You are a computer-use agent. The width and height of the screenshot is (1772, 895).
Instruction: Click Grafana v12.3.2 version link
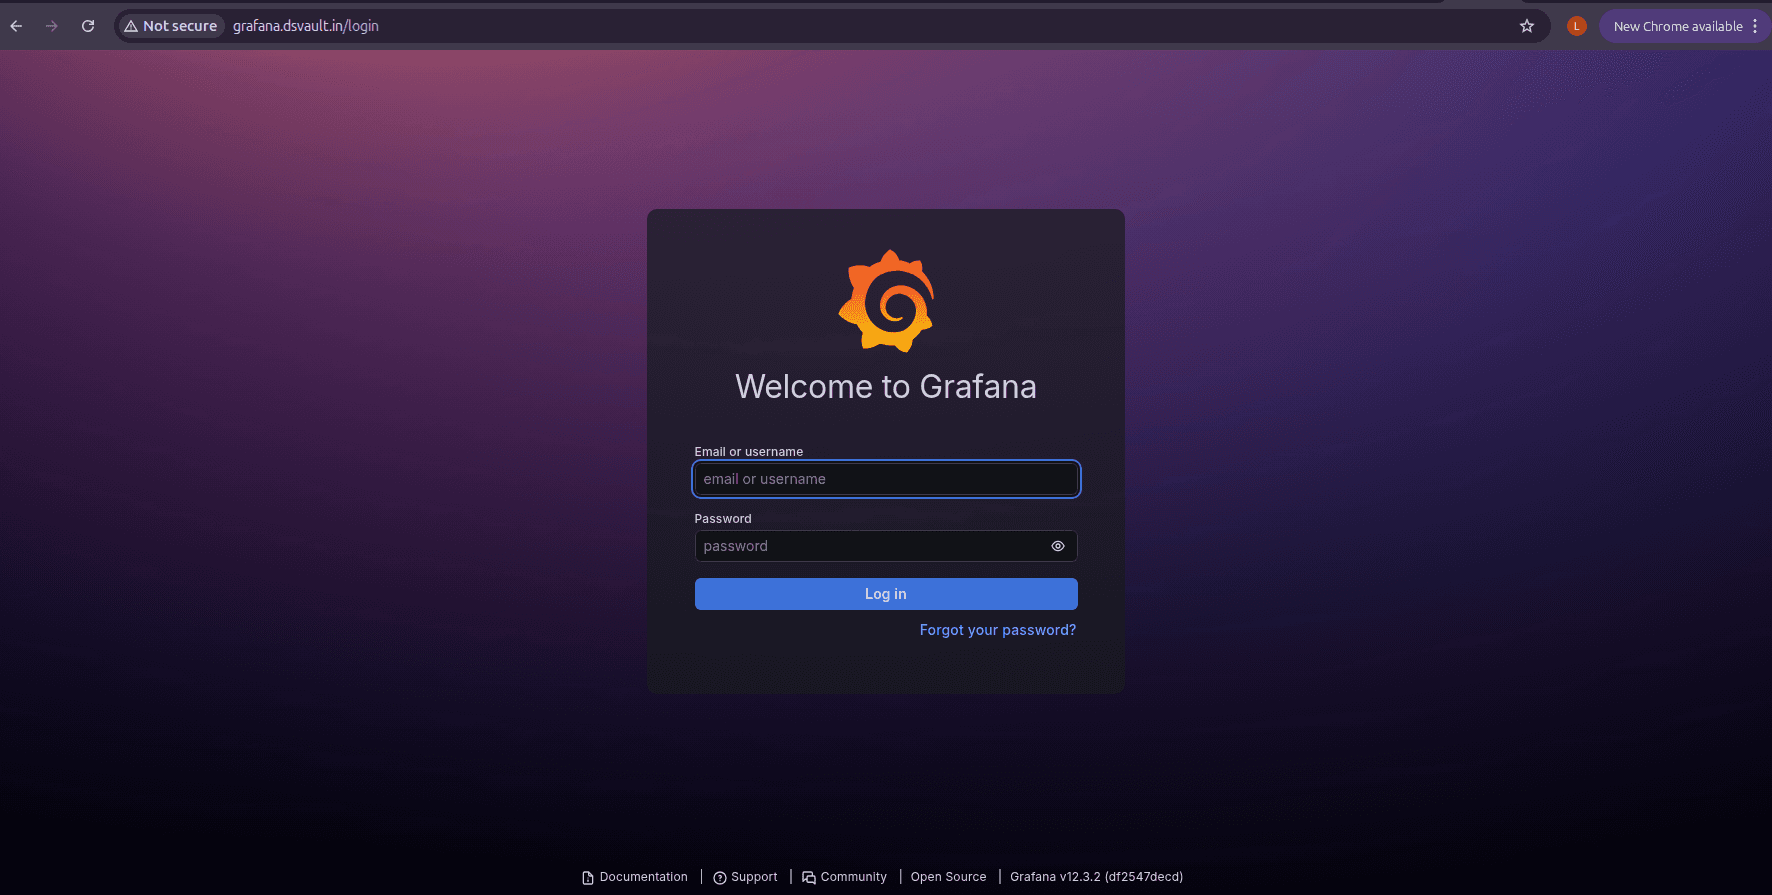tap(1096, 877)
